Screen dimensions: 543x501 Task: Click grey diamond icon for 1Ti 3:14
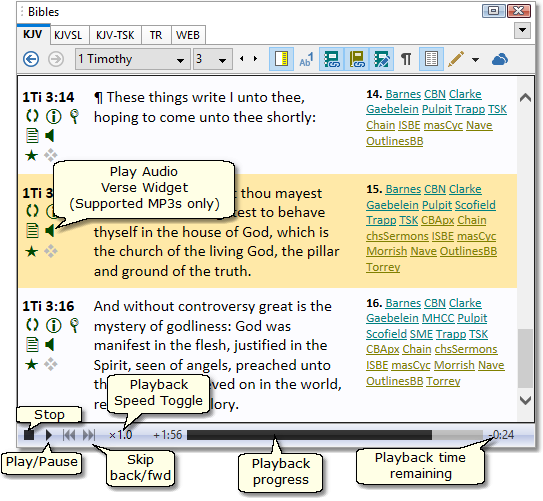(51, 155)
